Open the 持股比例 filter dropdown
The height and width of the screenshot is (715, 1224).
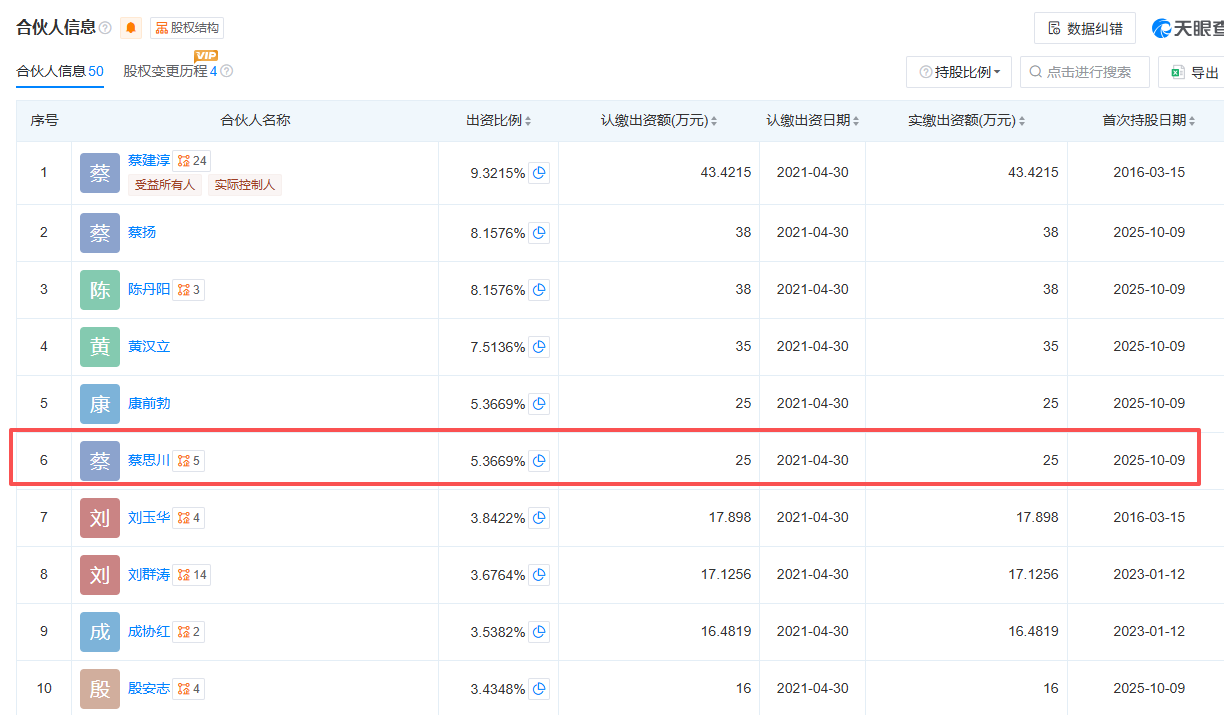click(x=959, y=72)
